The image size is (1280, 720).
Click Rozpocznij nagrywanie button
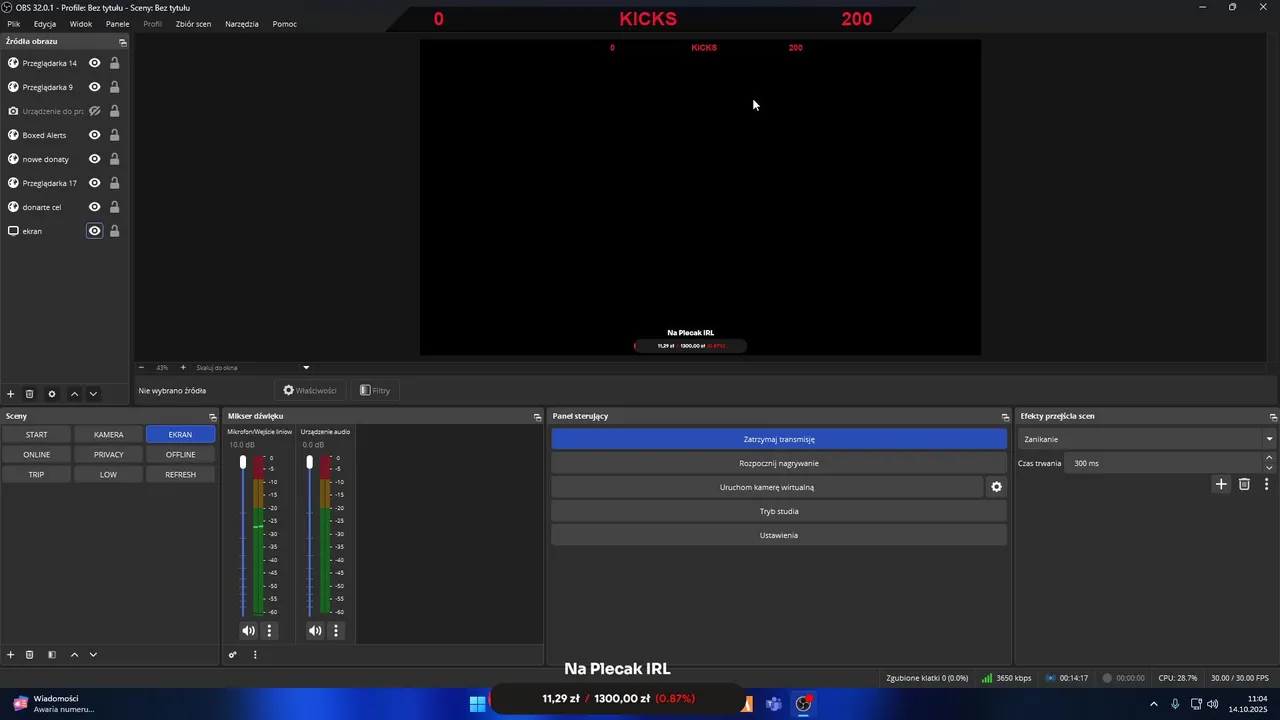[x=779, y=463]
